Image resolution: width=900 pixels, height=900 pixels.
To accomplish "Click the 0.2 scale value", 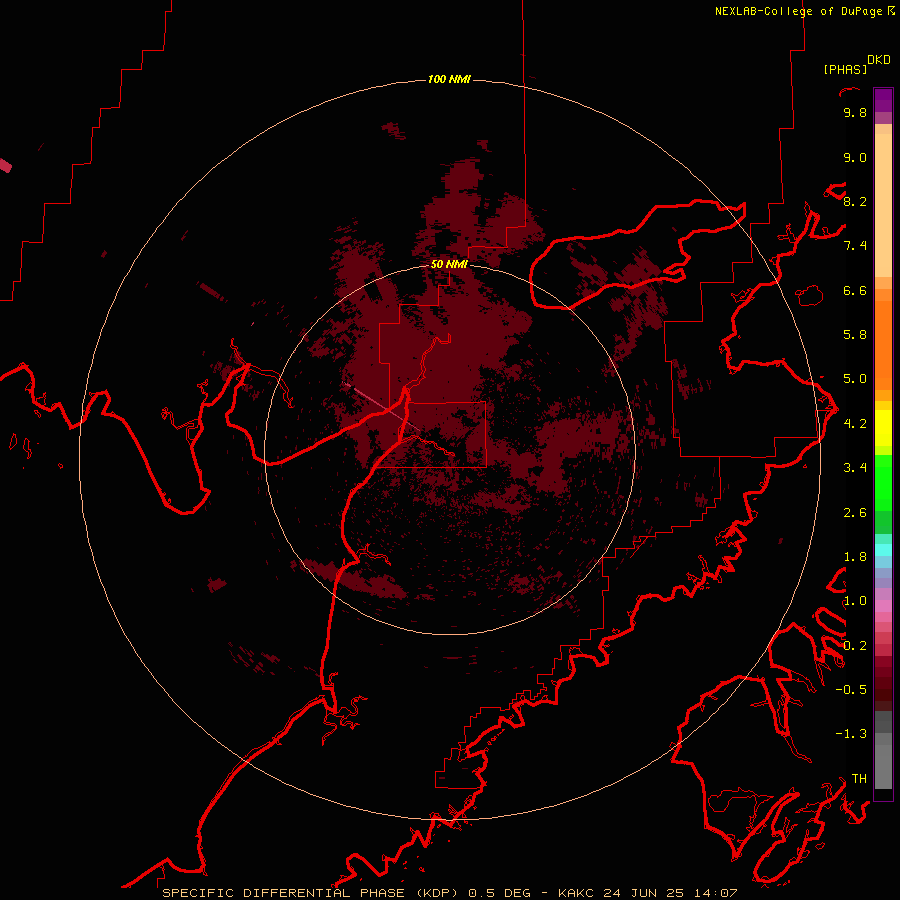I will point(855,646).
